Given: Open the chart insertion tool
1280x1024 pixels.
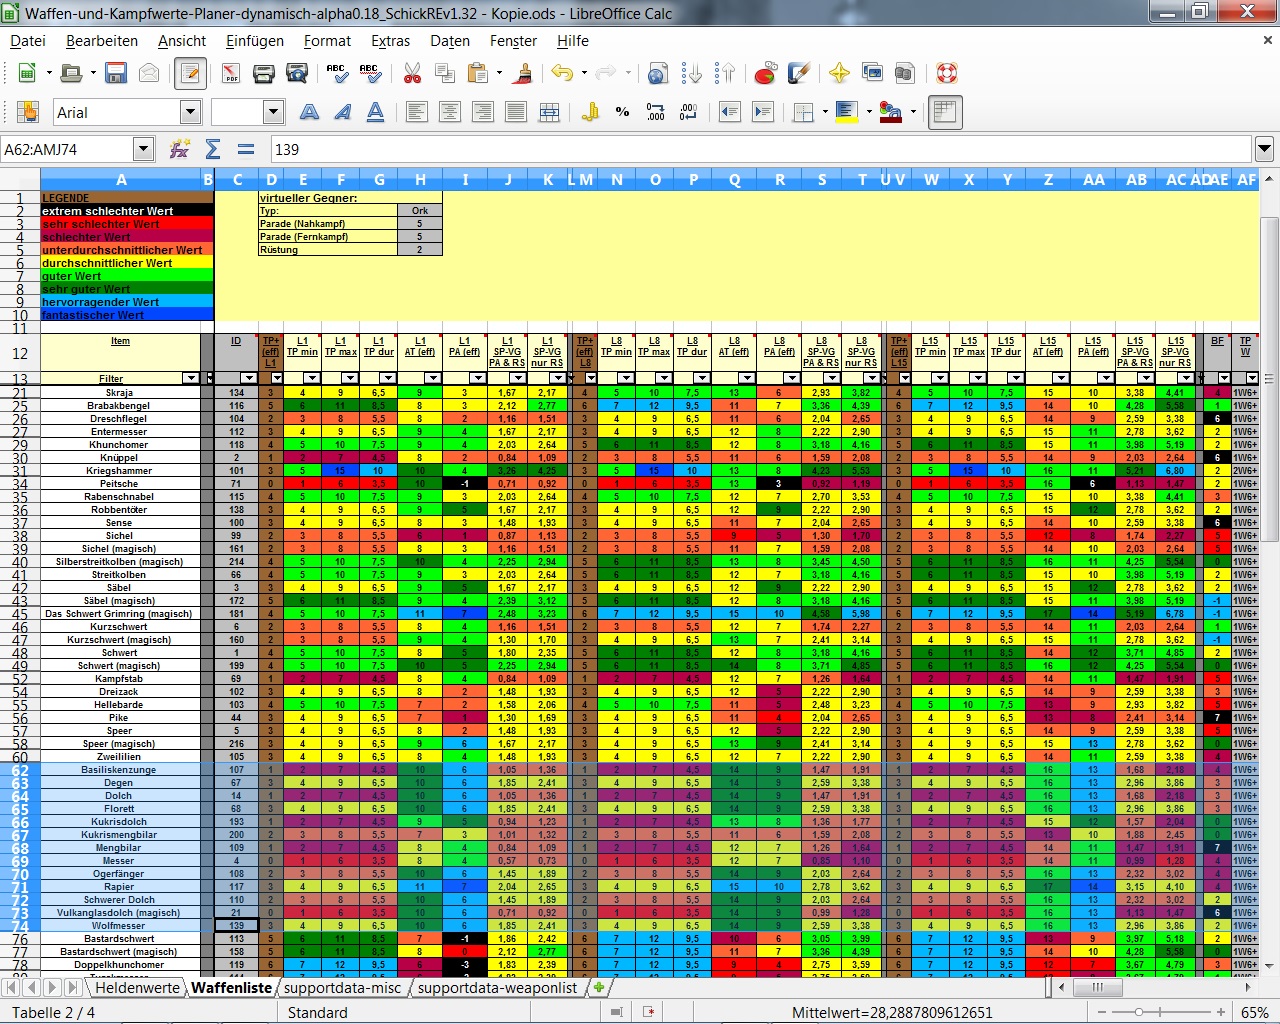Looking at the screenshot, I should click(765, 73).
